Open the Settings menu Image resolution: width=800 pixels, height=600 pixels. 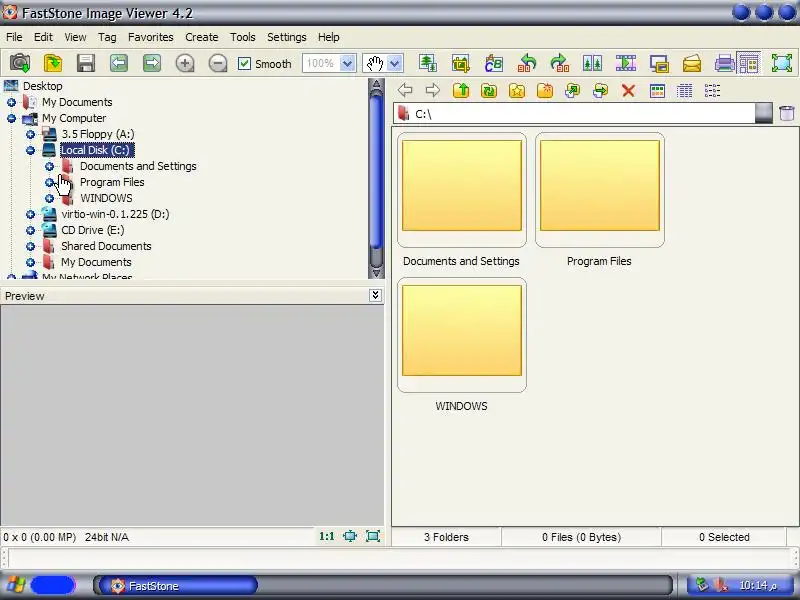pyautogui.click(x=286, y=37)
